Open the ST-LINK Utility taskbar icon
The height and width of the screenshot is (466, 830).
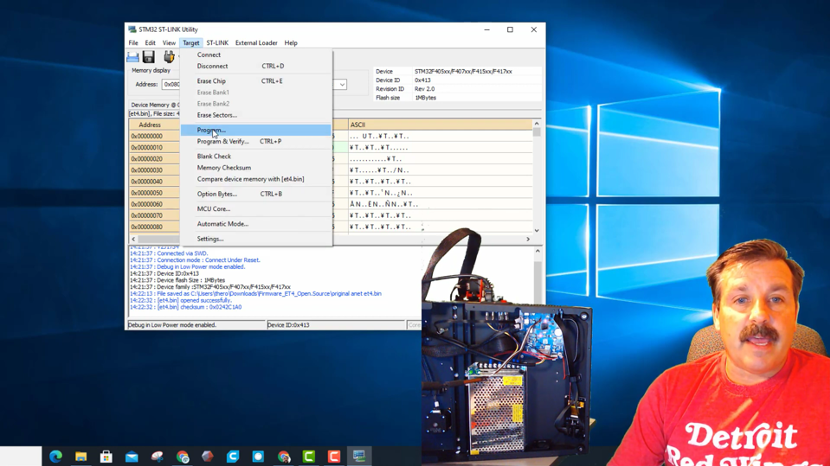coord(359,456)
